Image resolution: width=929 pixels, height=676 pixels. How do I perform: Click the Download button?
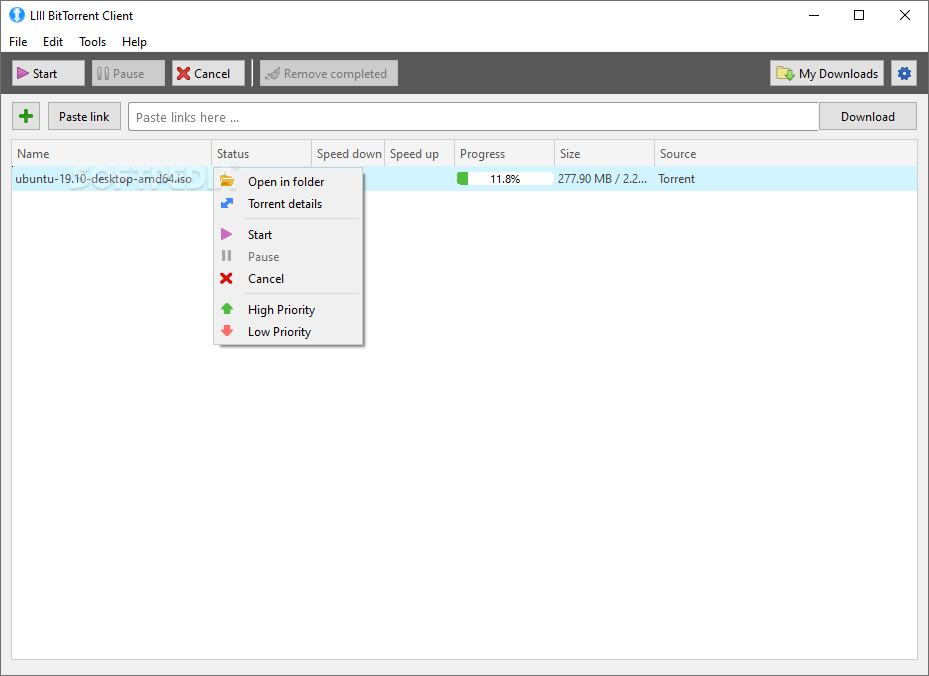[867, 117]
